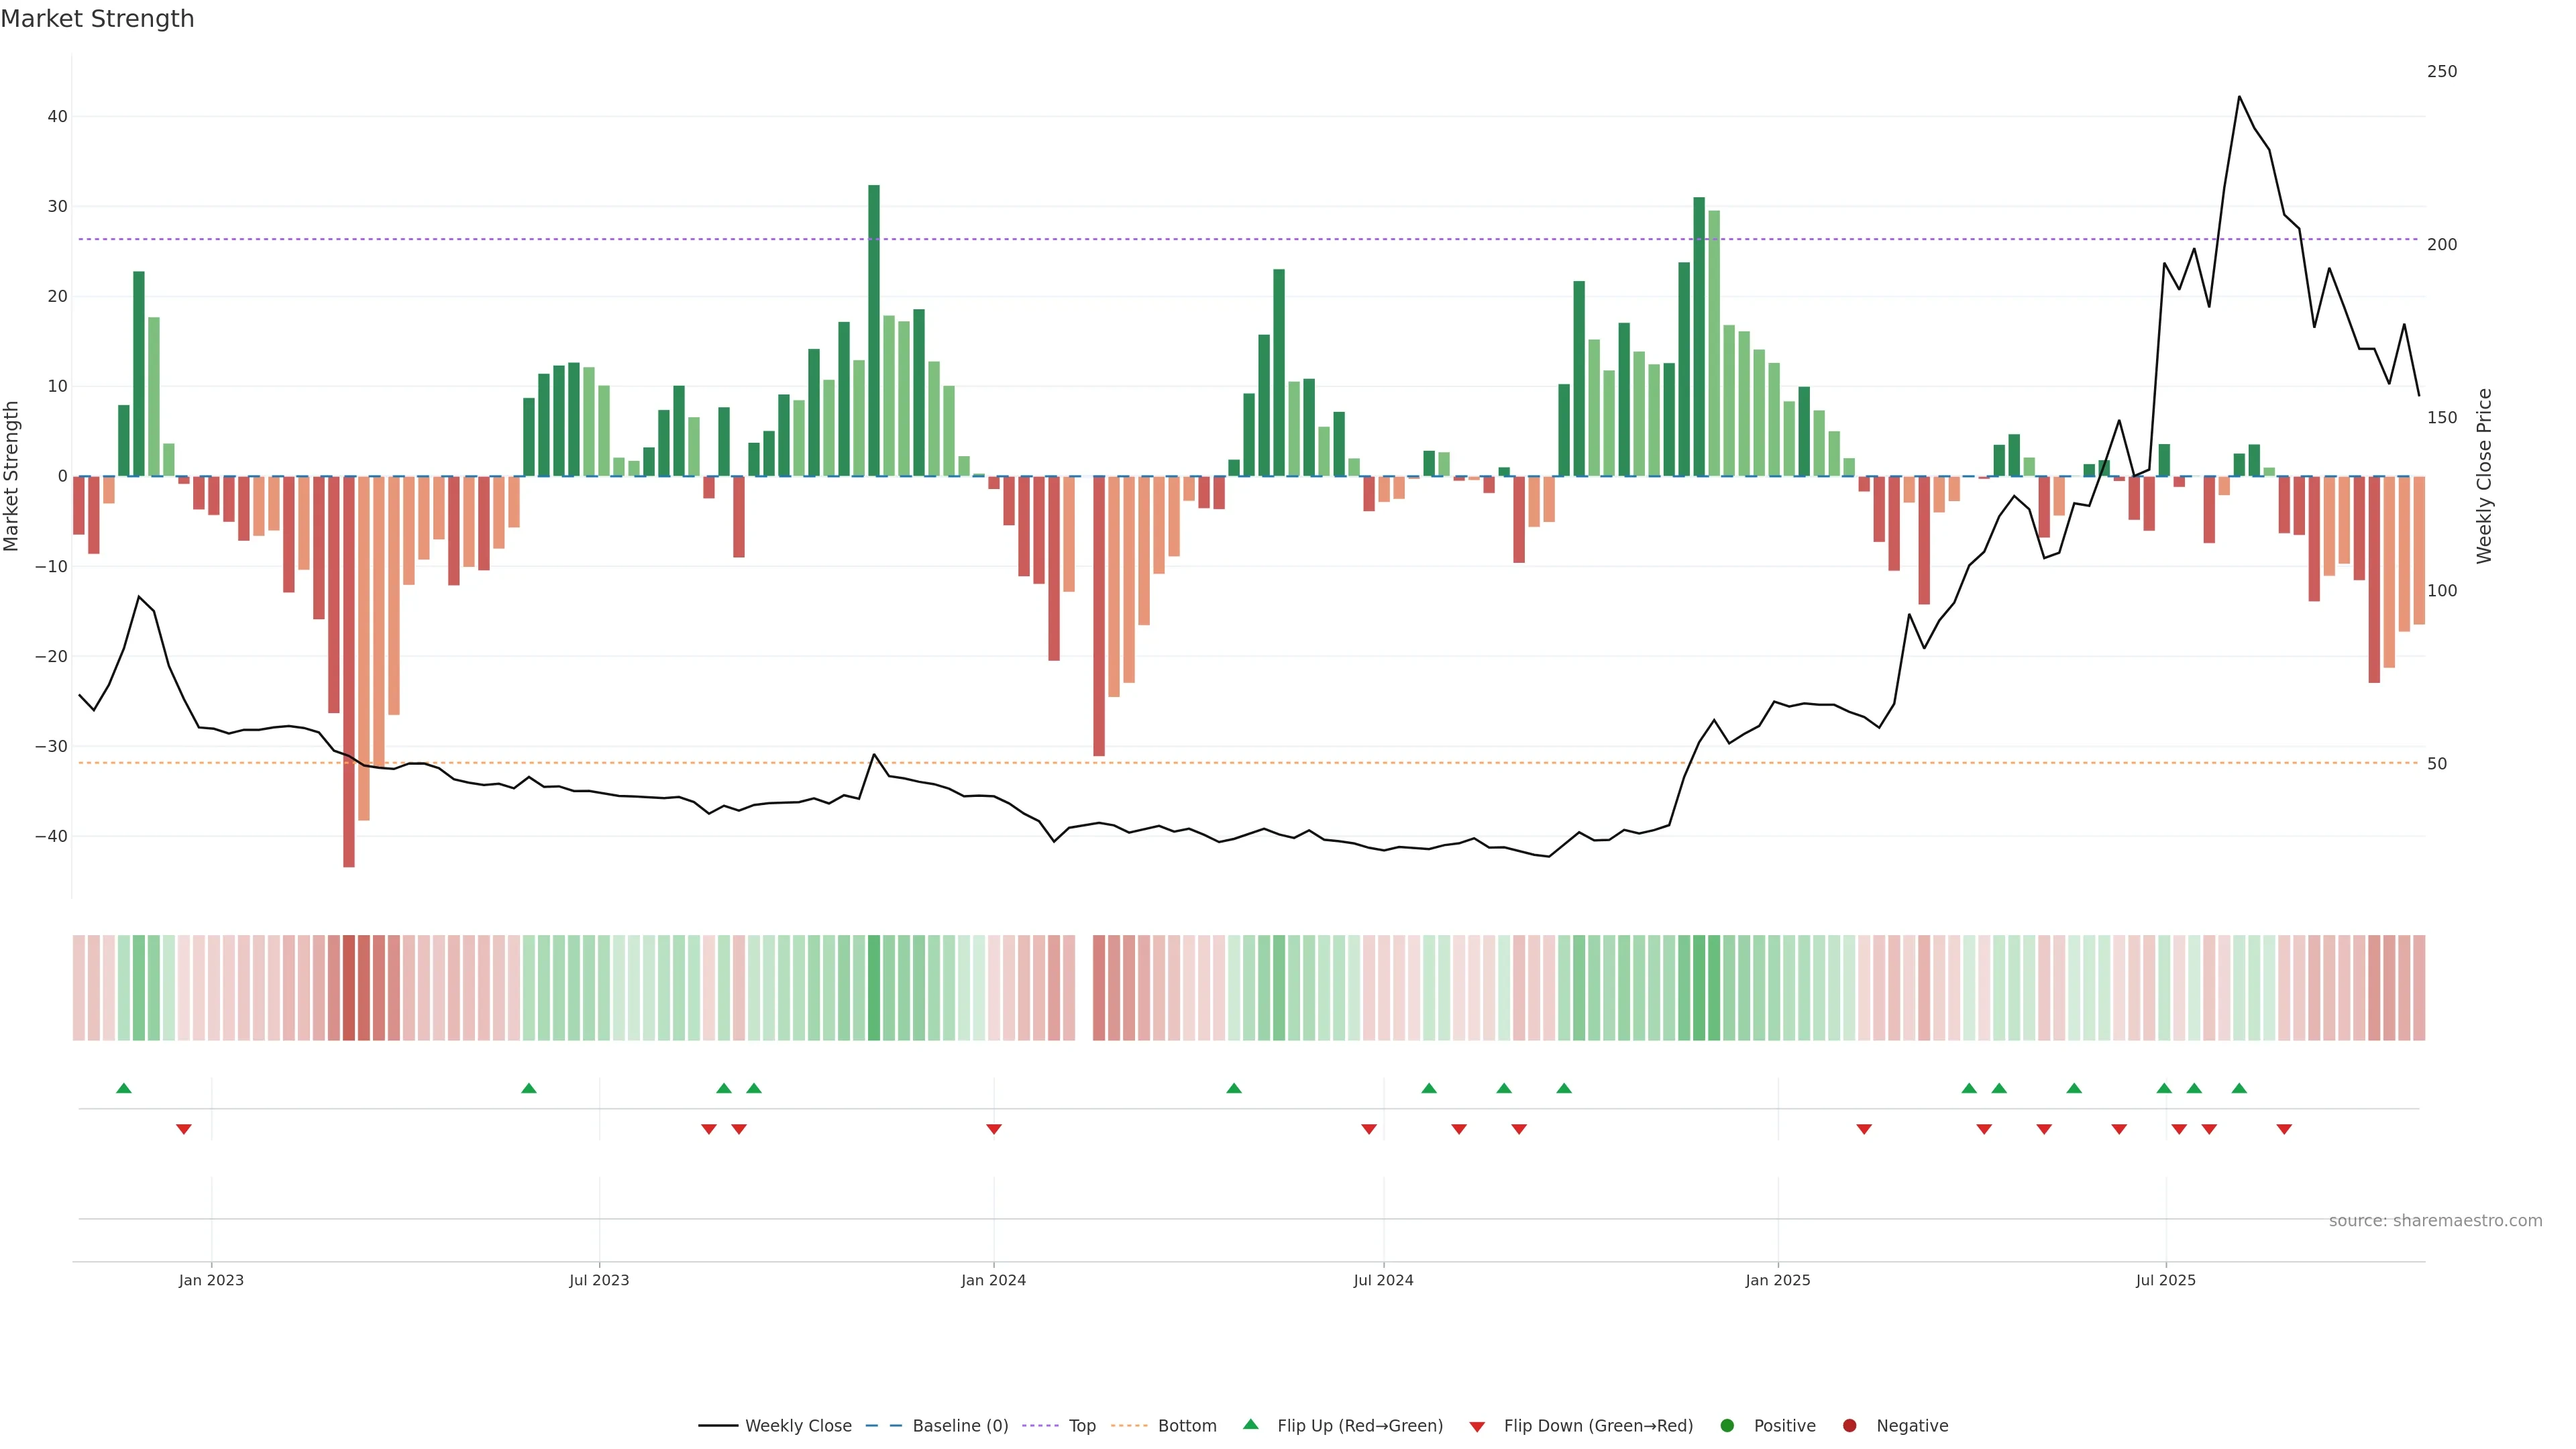Image resolution: width=2576 pixels, height=1449 pixels.
Task: Click the first green flip-up marker before Jan 2023
Action: (124, 1088)
